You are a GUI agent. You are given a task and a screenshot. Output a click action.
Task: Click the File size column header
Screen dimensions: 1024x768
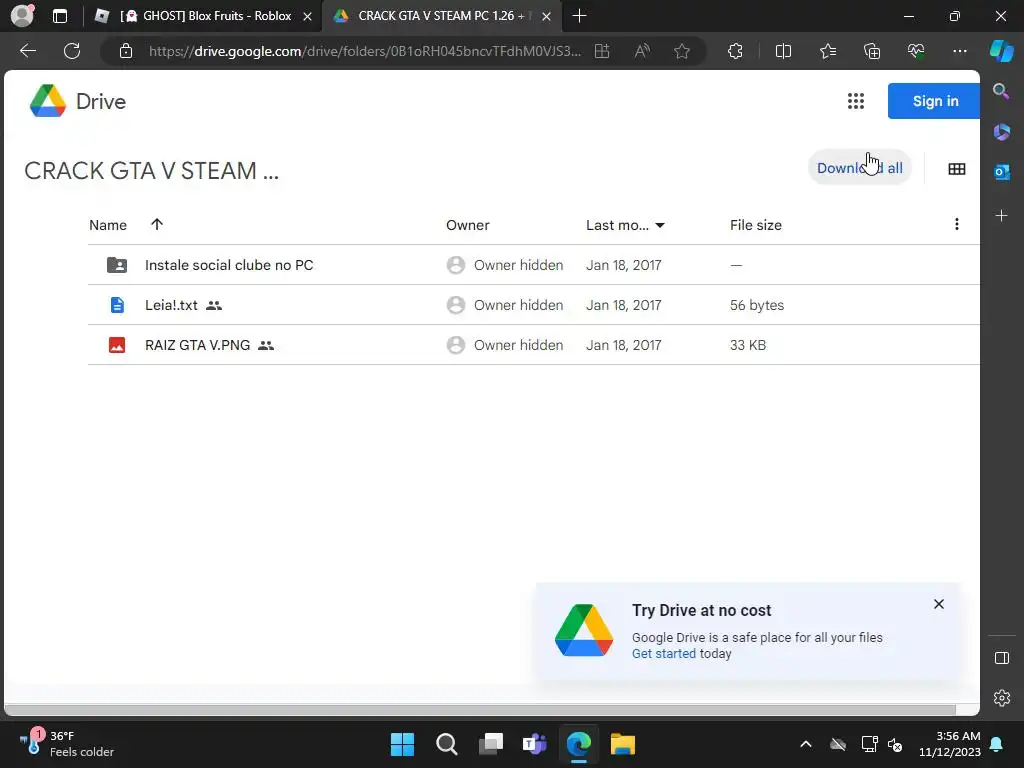[x=756, y=225]
